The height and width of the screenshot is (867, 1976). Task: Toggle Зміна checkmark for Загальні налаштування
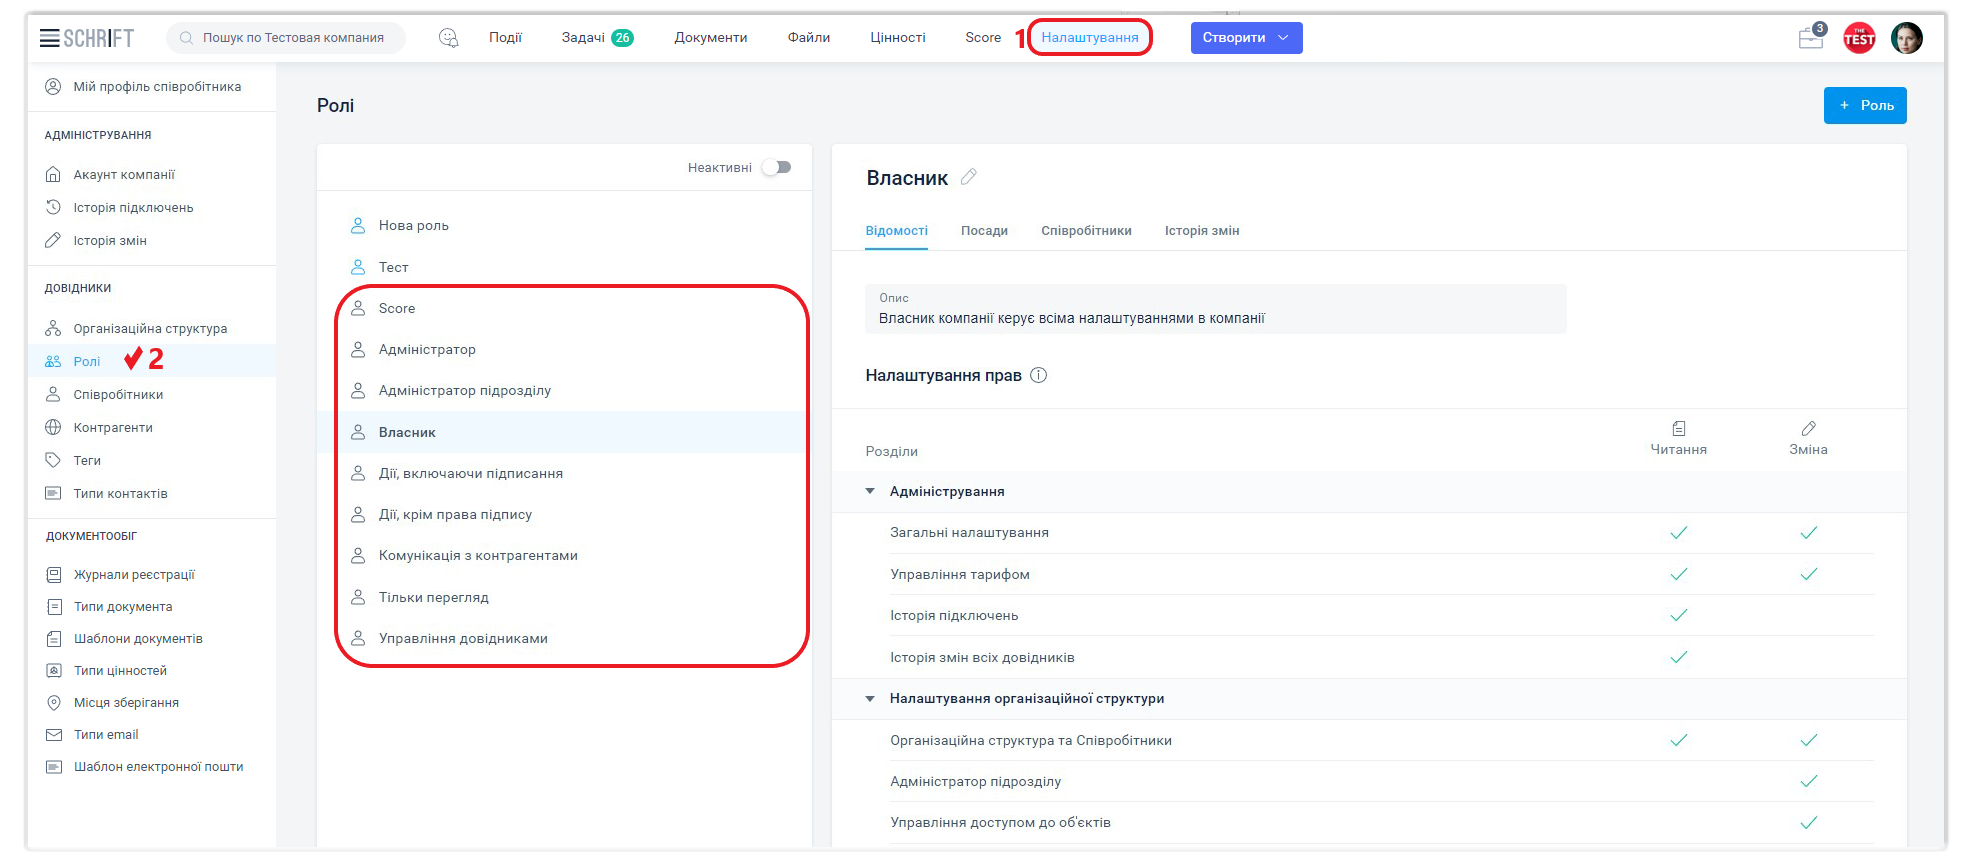[x=1808, y=533]
